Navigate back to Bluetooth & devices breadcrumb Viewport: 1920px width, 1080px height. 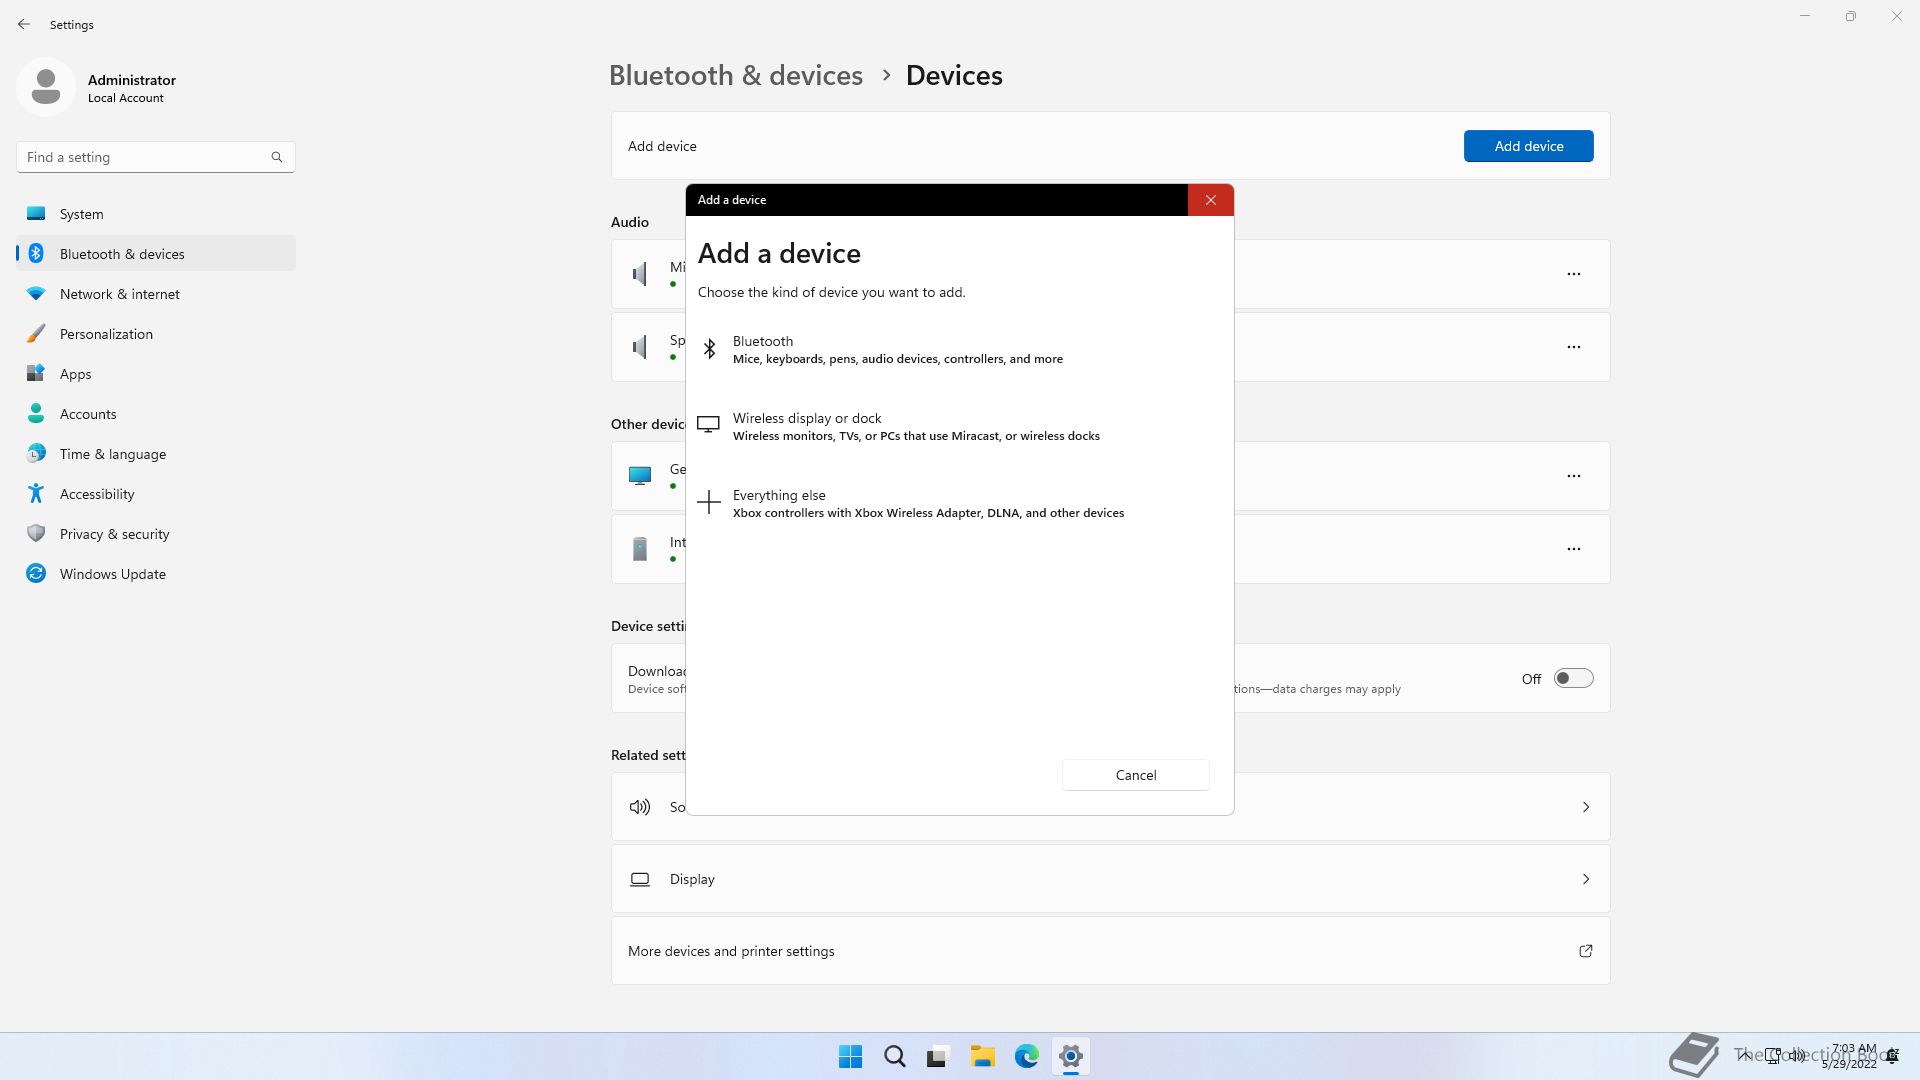tap(735, 75)
